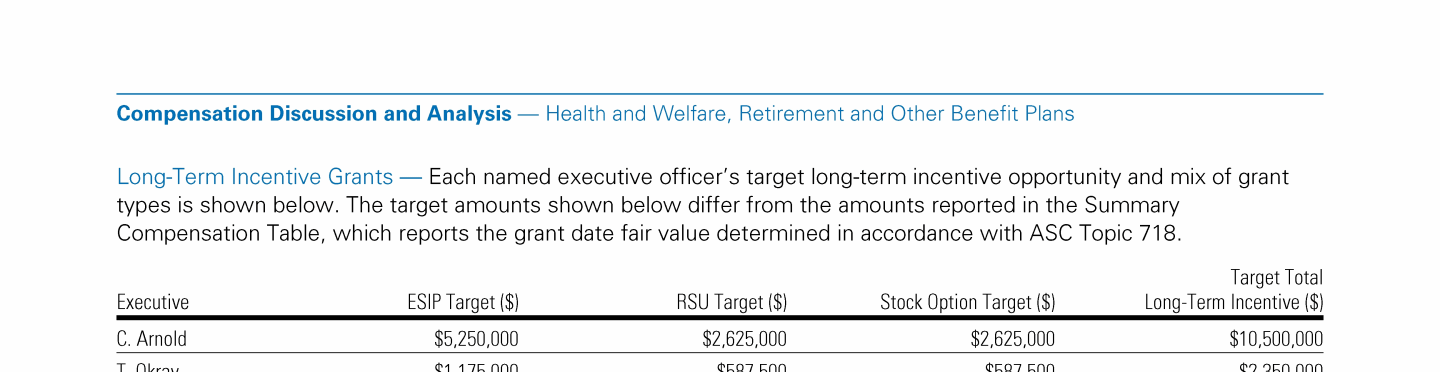Click the $10,500,000 total incentive value
Viewport: 1440px width, 372px height.
(x=1276, y=339)
